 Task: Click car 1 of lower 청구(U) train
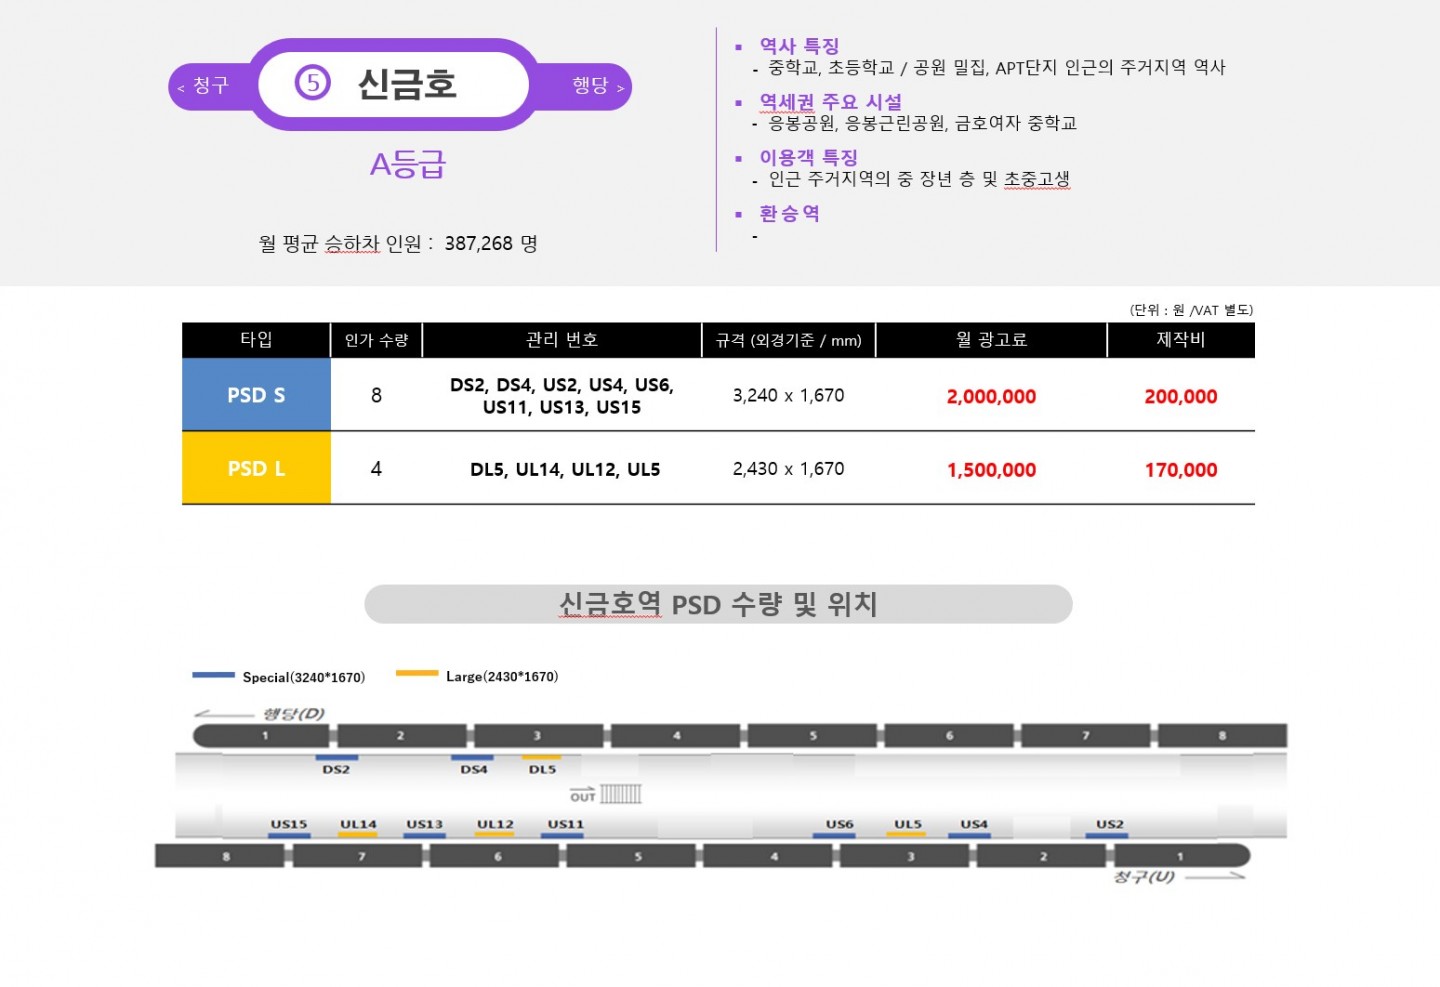click(x=1181, y=856)
